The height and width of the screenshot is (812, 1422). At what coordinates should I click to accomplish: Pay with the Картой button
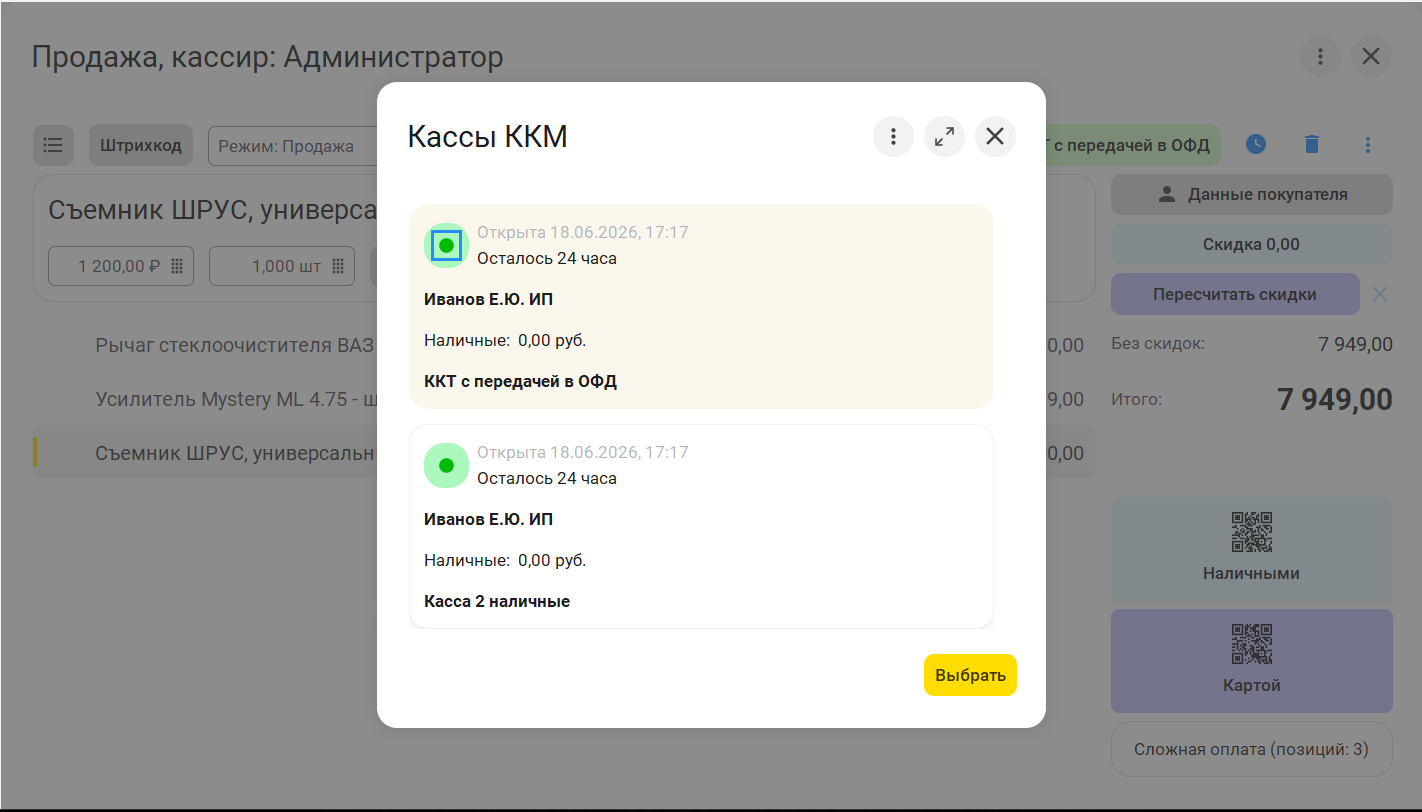1251,661
